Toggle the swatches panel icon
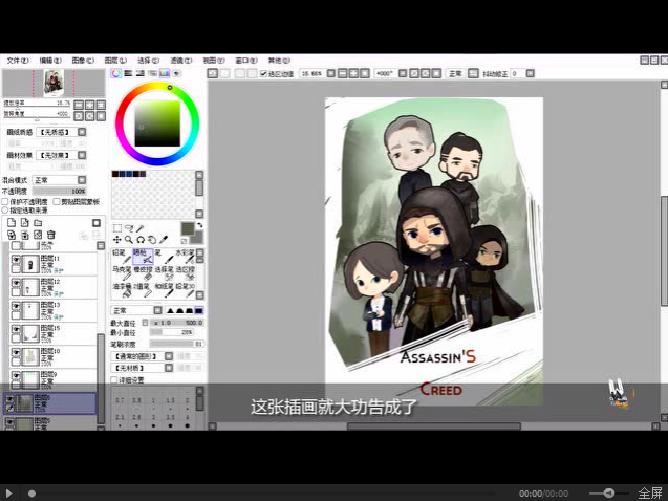 coord(164,73)
